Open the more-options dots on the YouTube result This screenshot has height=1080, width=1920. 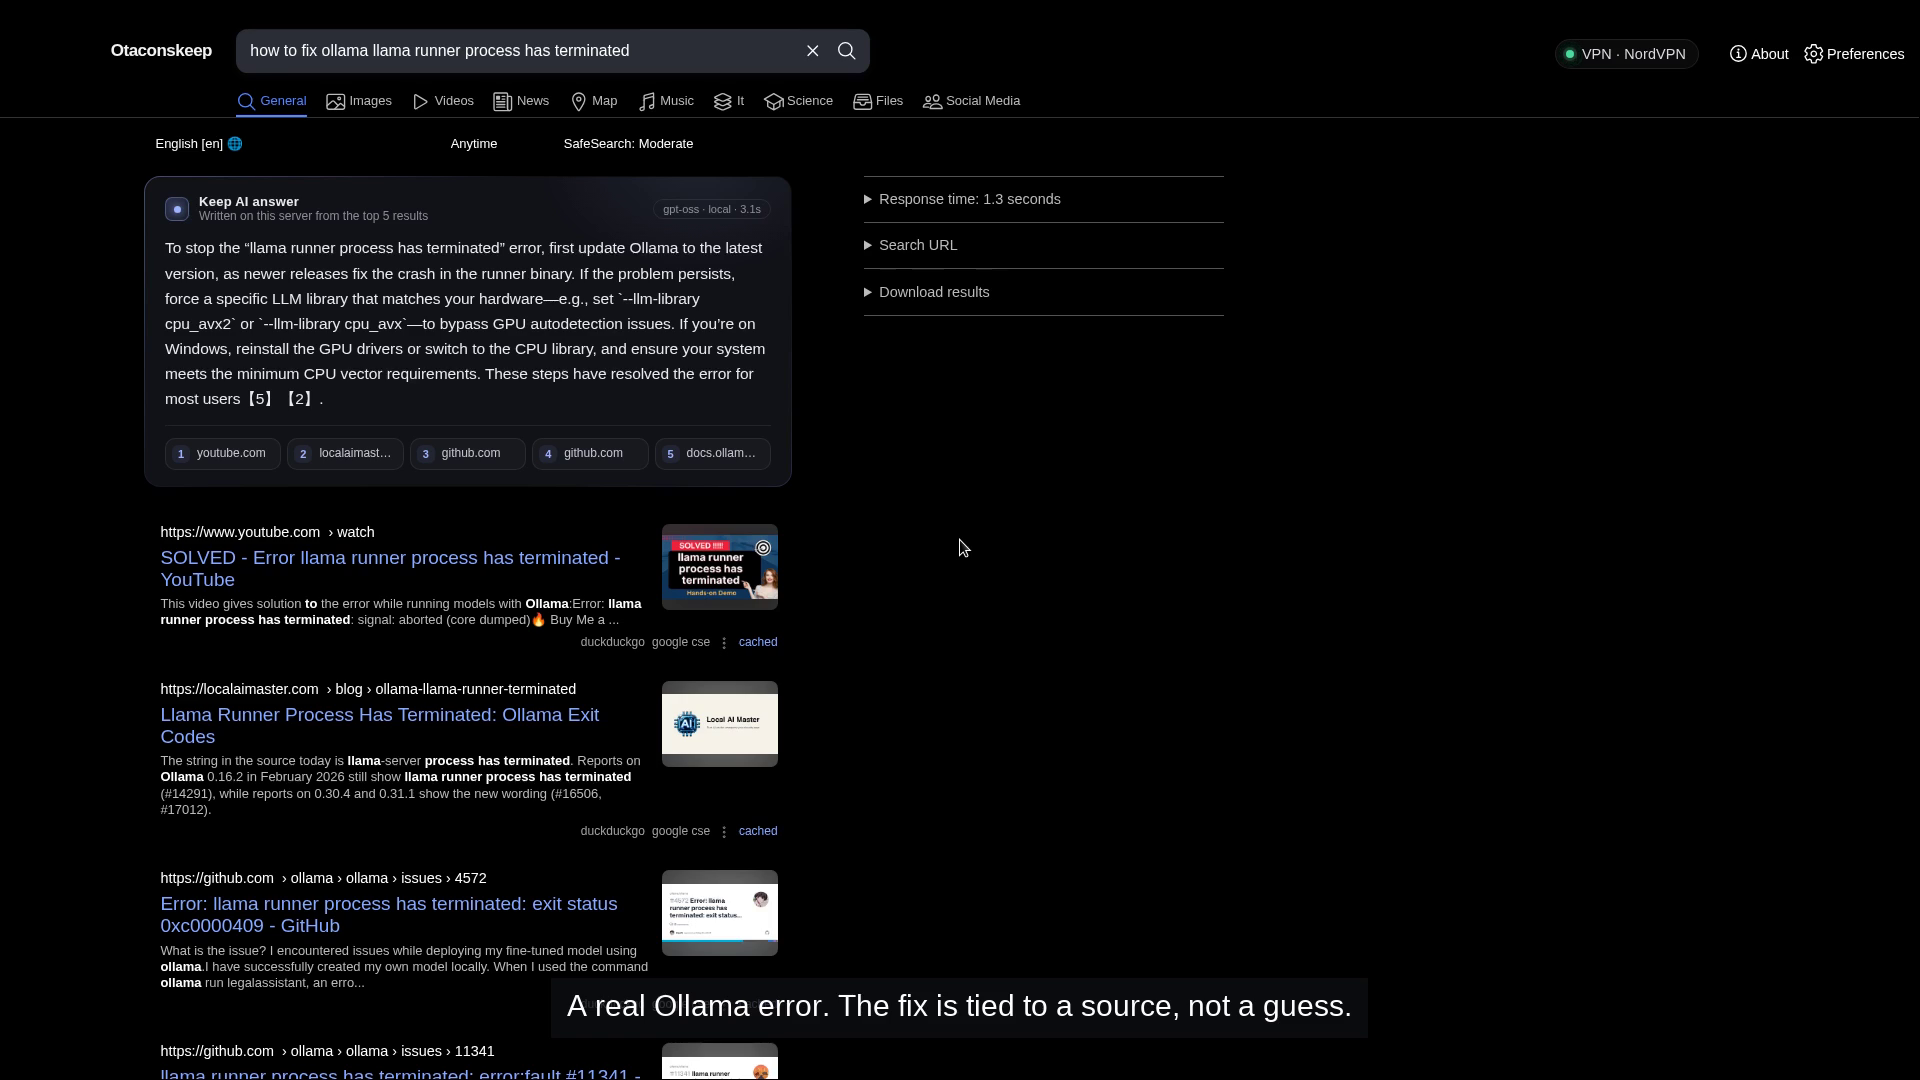pyautogui.click(x=724, y=643)
